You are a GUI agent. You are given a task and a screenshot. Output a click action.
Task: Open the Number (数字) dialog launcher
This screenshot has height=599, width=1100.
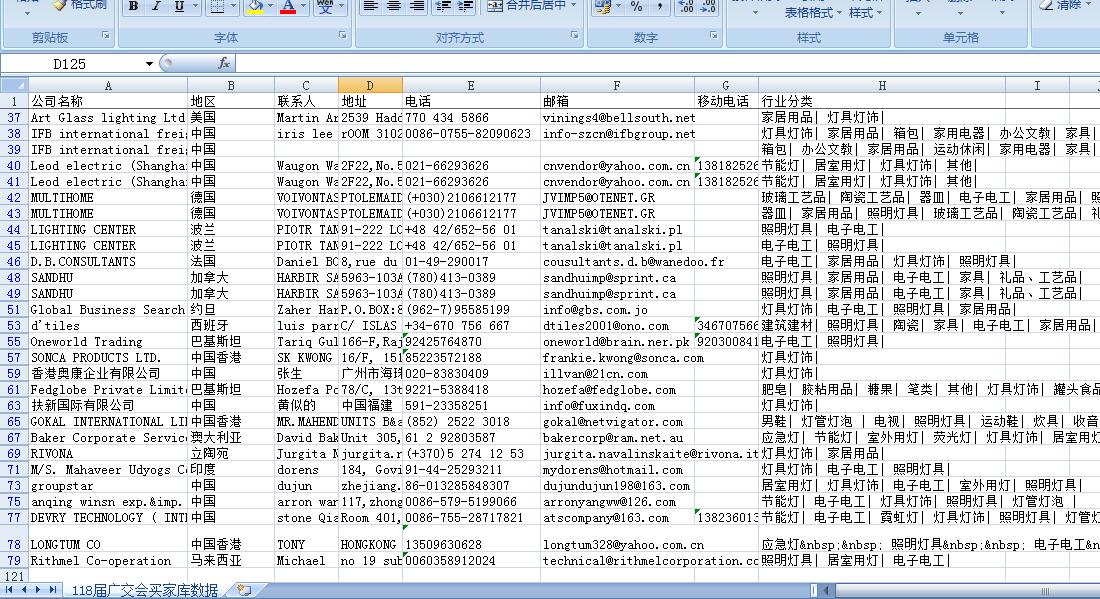pyautogui.click(x=713, y=35)
